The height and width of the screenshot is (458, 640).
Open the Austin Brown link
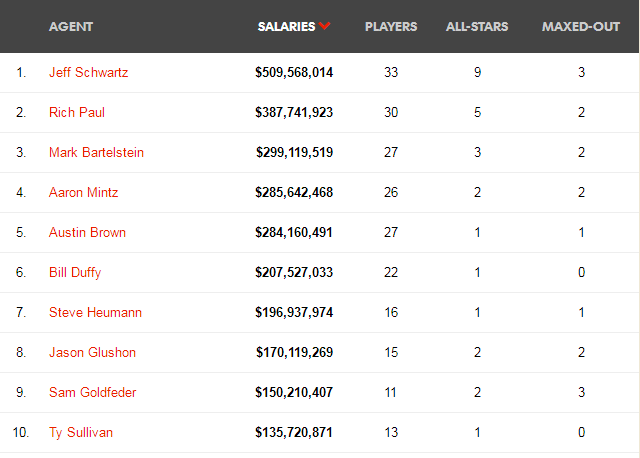pyautogui.click(x=87, y=232)
